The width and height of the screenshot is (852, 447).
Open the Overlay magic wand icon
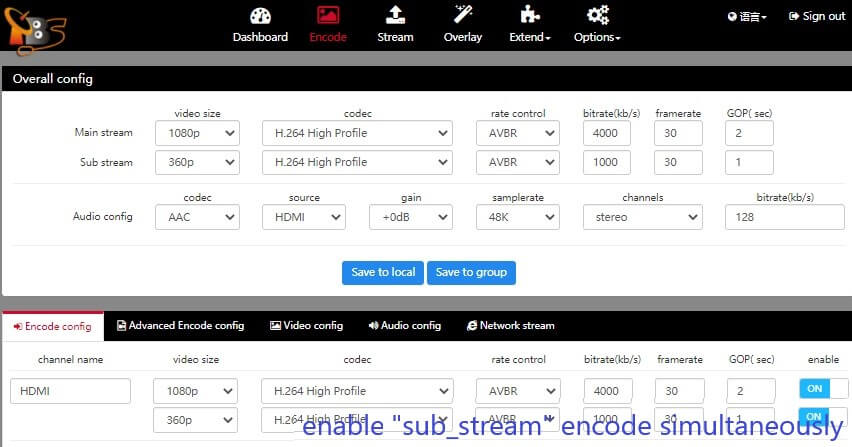pyautogui.click(x=462, y=16)
